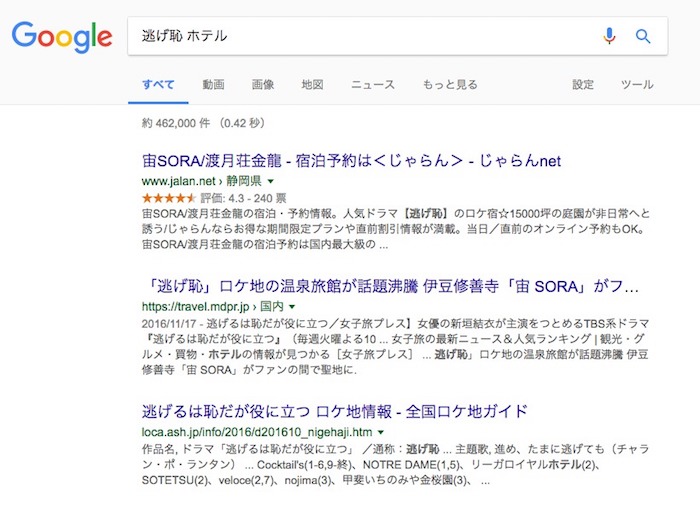The width and height of the screenshot is (700, 508).
Task: Open the 全国ロケ地ガイド result link
Action: tap(335, 411)
